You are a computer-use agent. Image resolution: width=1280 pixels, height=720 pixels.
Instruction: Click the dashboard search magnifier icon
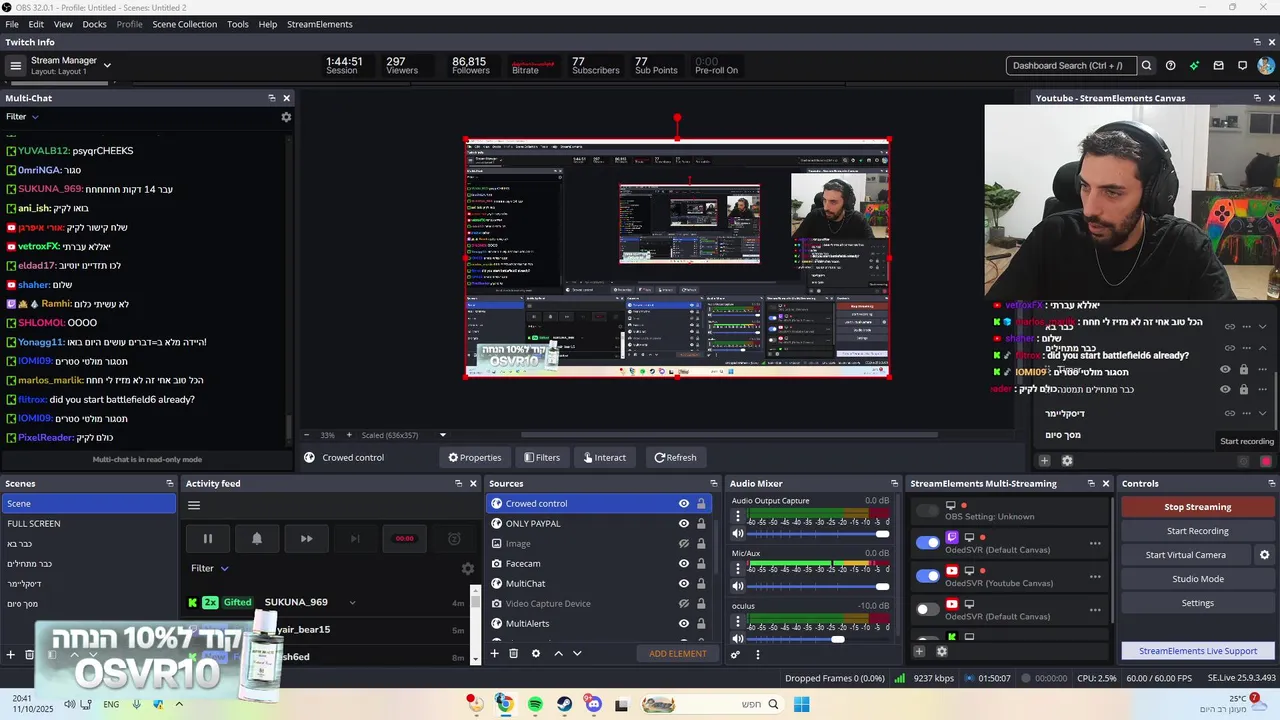1147,66
